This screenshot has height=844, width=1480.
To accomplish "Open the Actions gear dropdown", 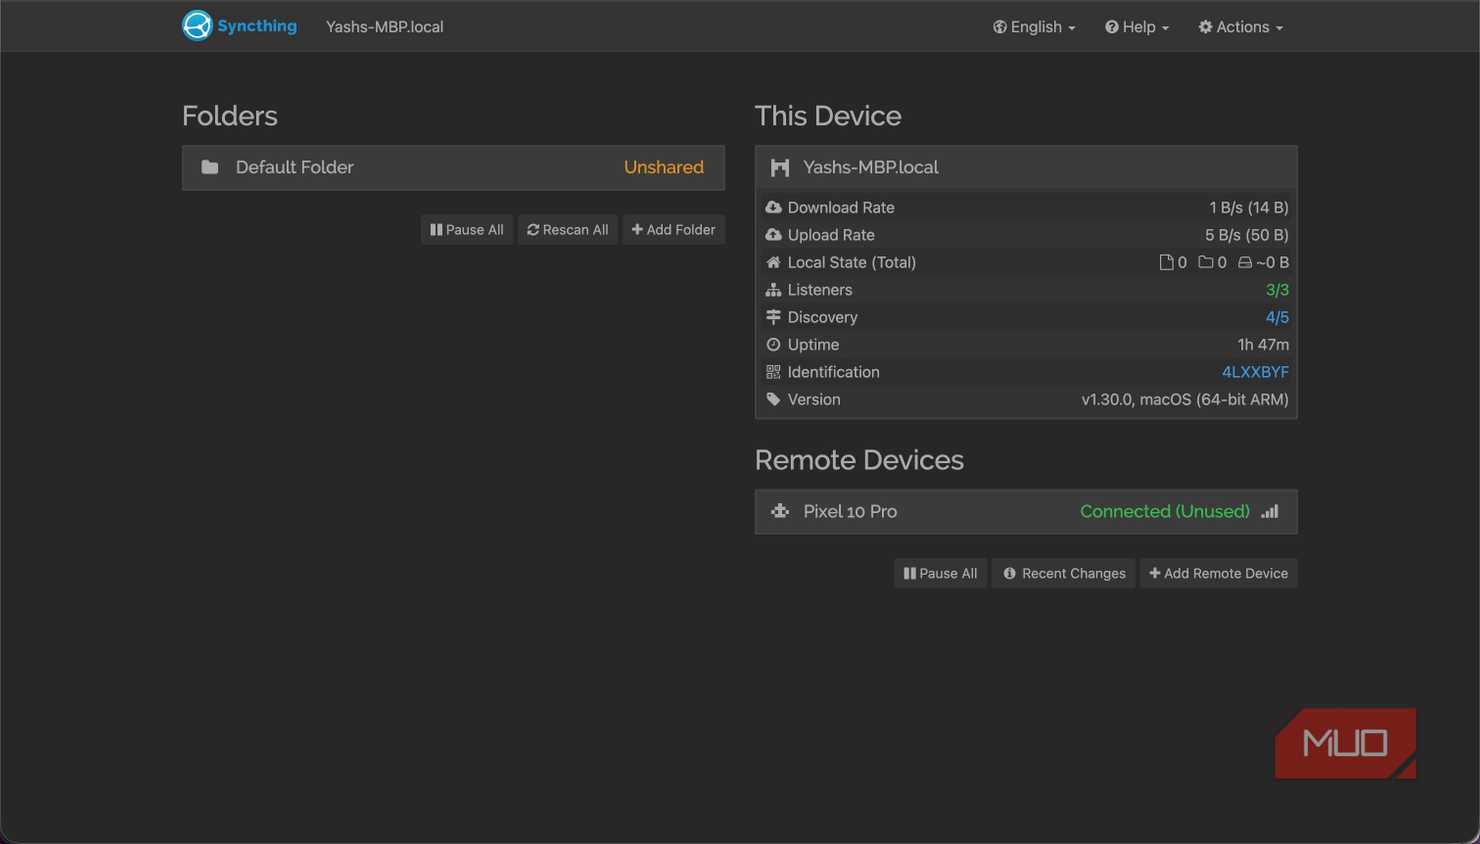I will tap(1241, 27).
